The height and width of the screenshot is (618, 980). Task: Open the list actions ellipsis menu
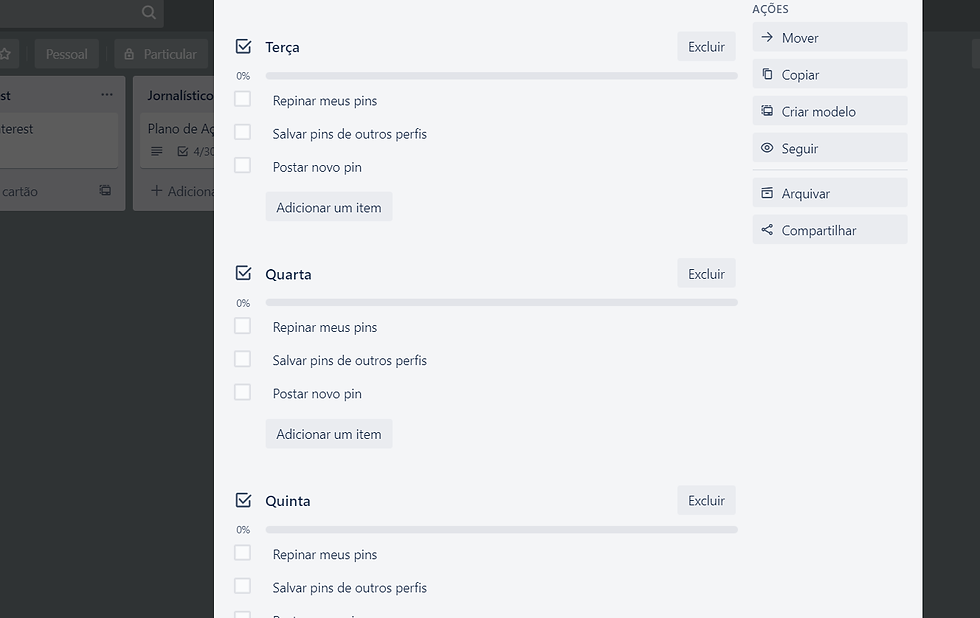point(107,95)
